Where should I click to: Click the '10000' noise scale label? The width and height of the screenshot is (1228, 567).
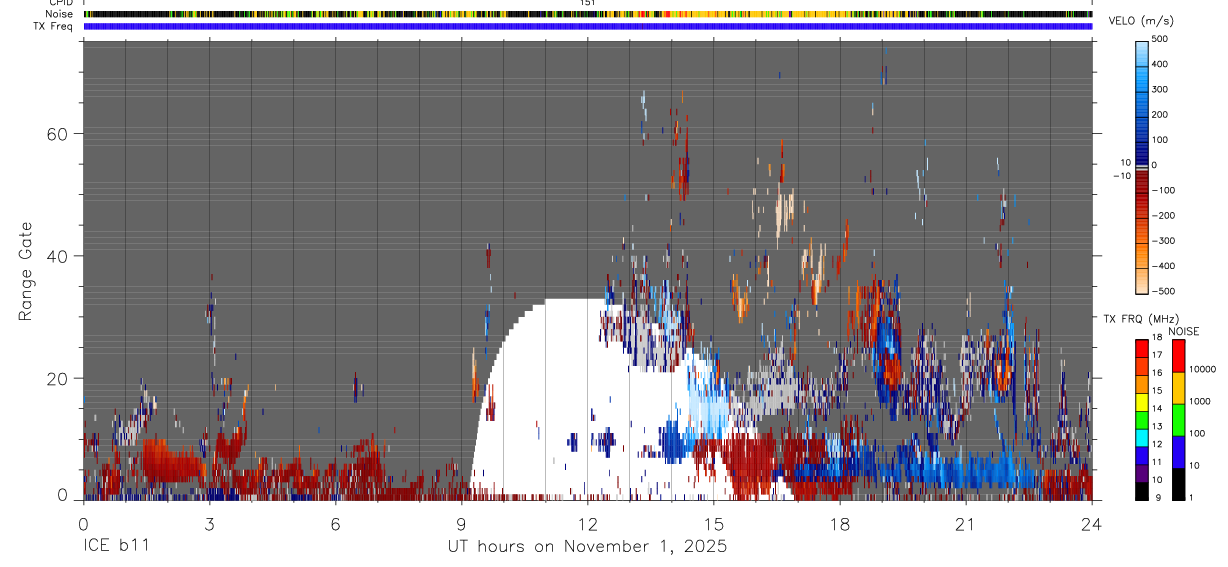coord(1202,369)
